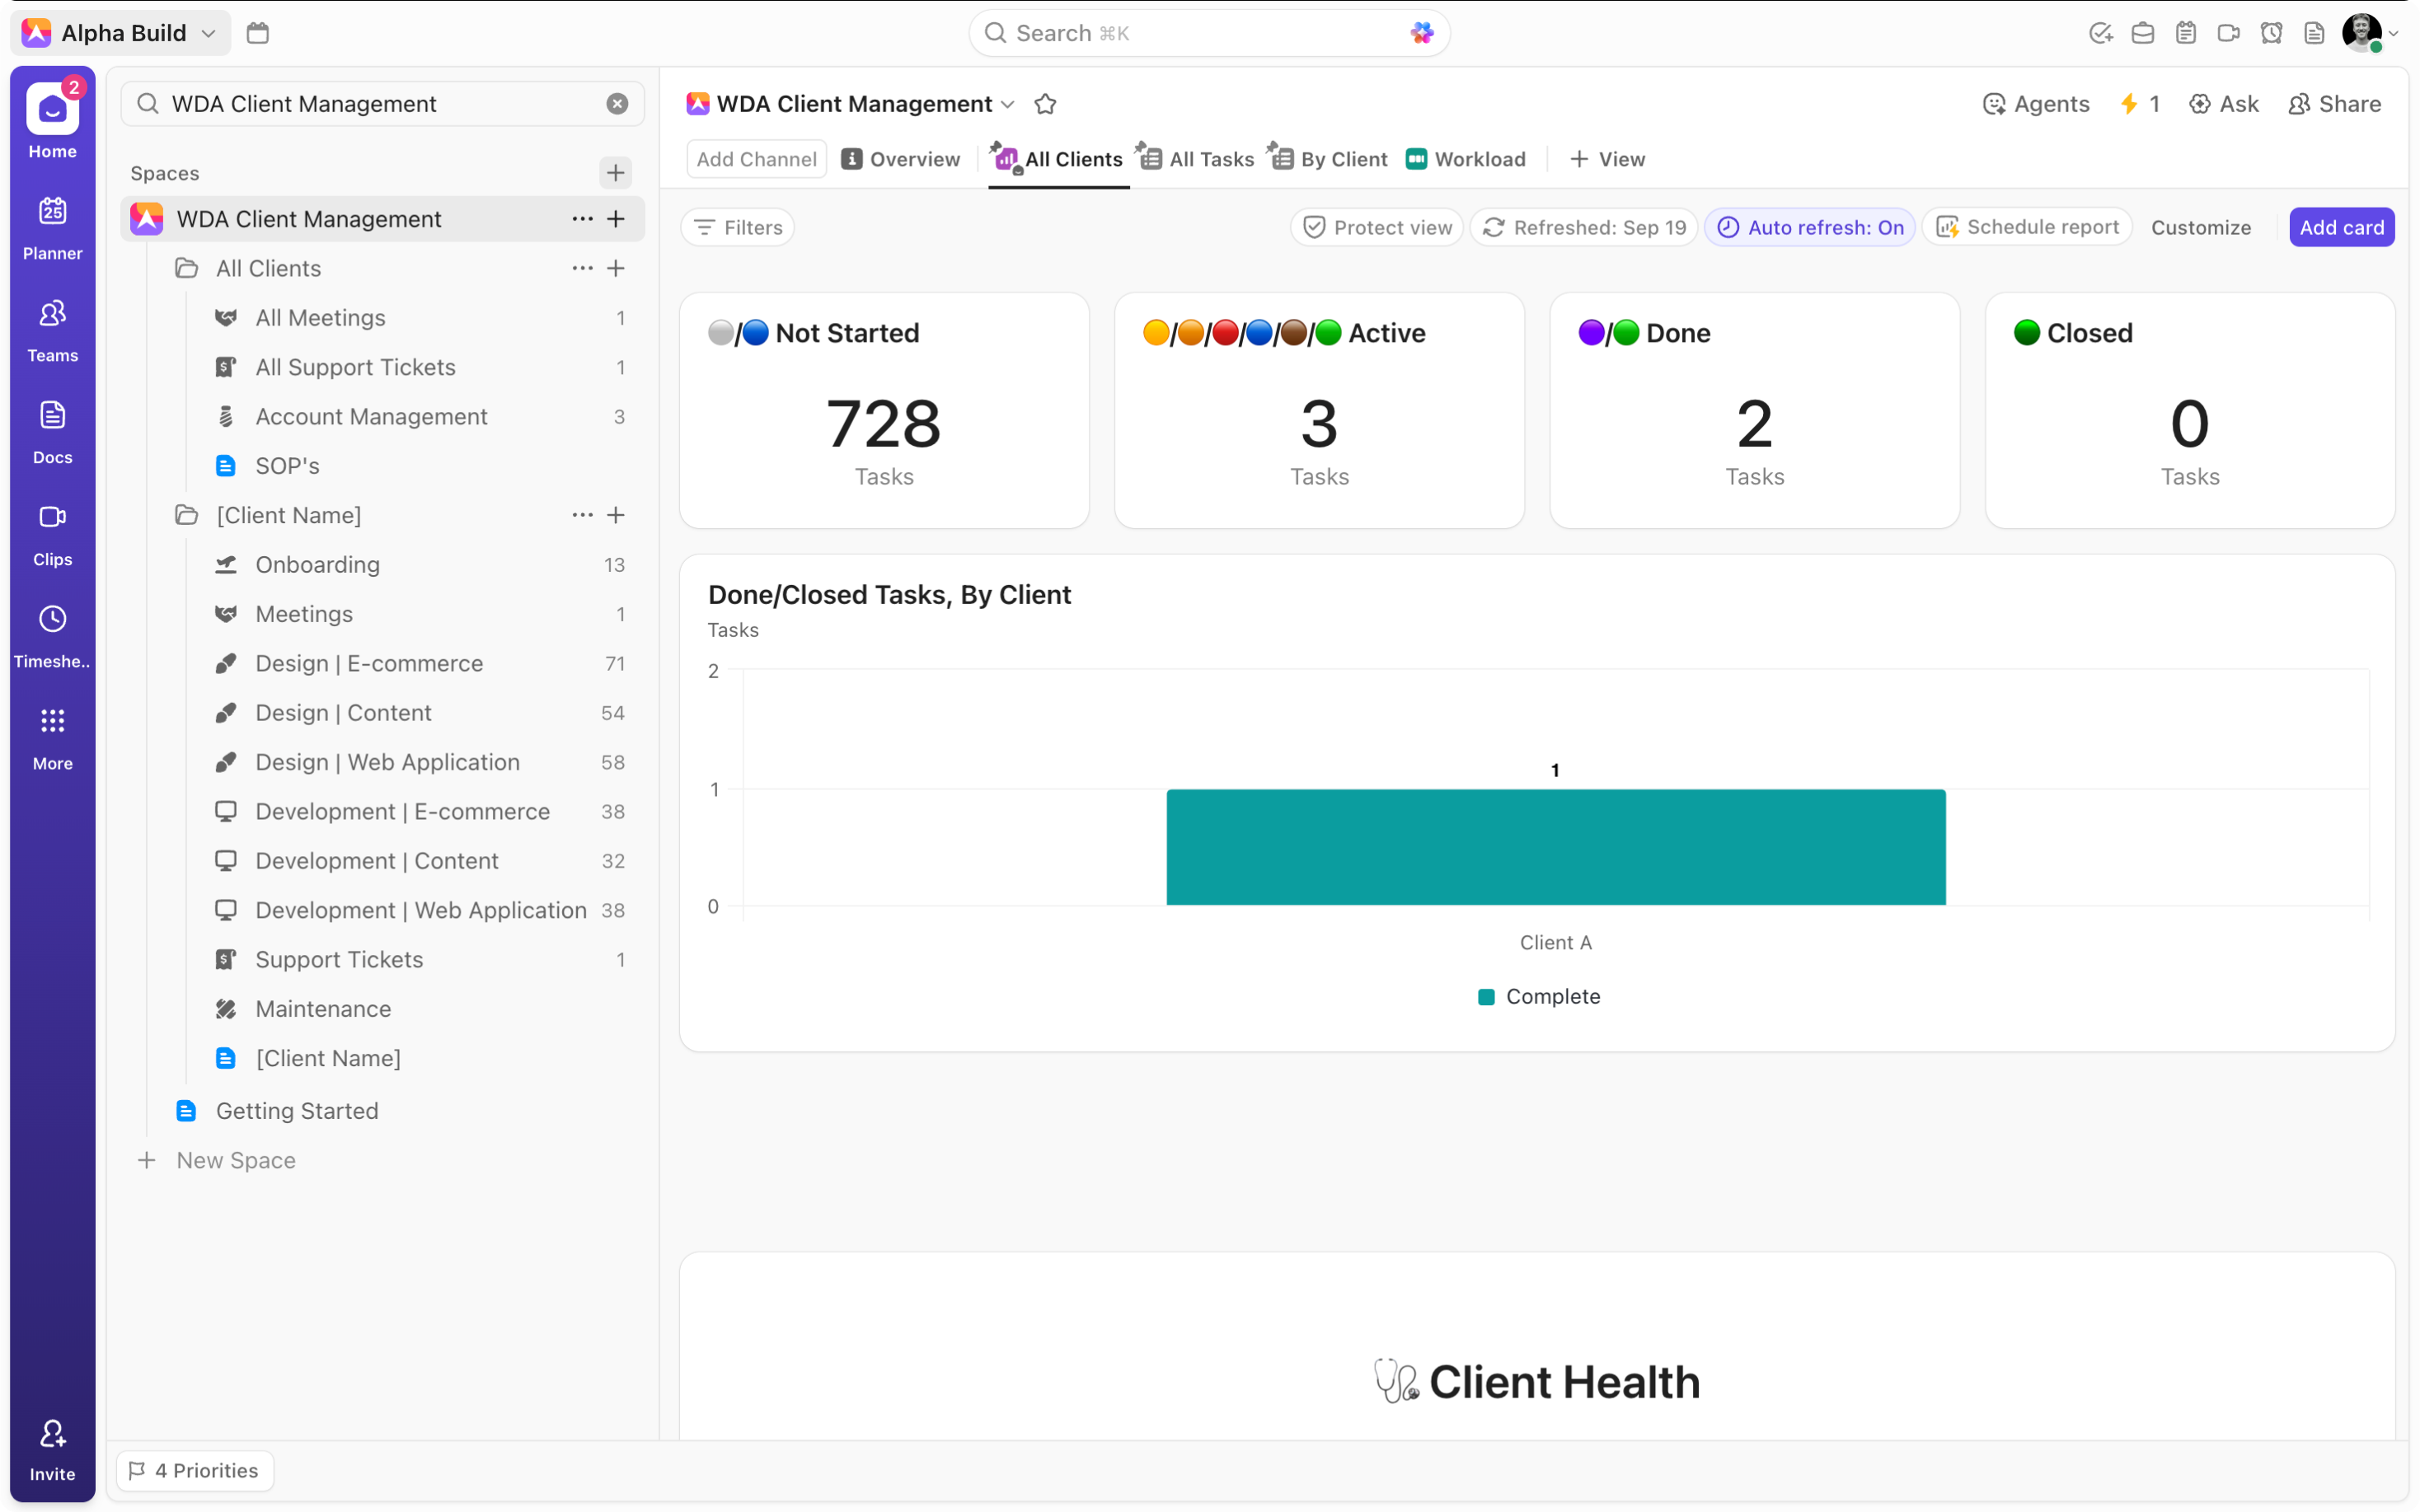
Task: Open Schedule report settings
Action: click(x=2026, y=227)
